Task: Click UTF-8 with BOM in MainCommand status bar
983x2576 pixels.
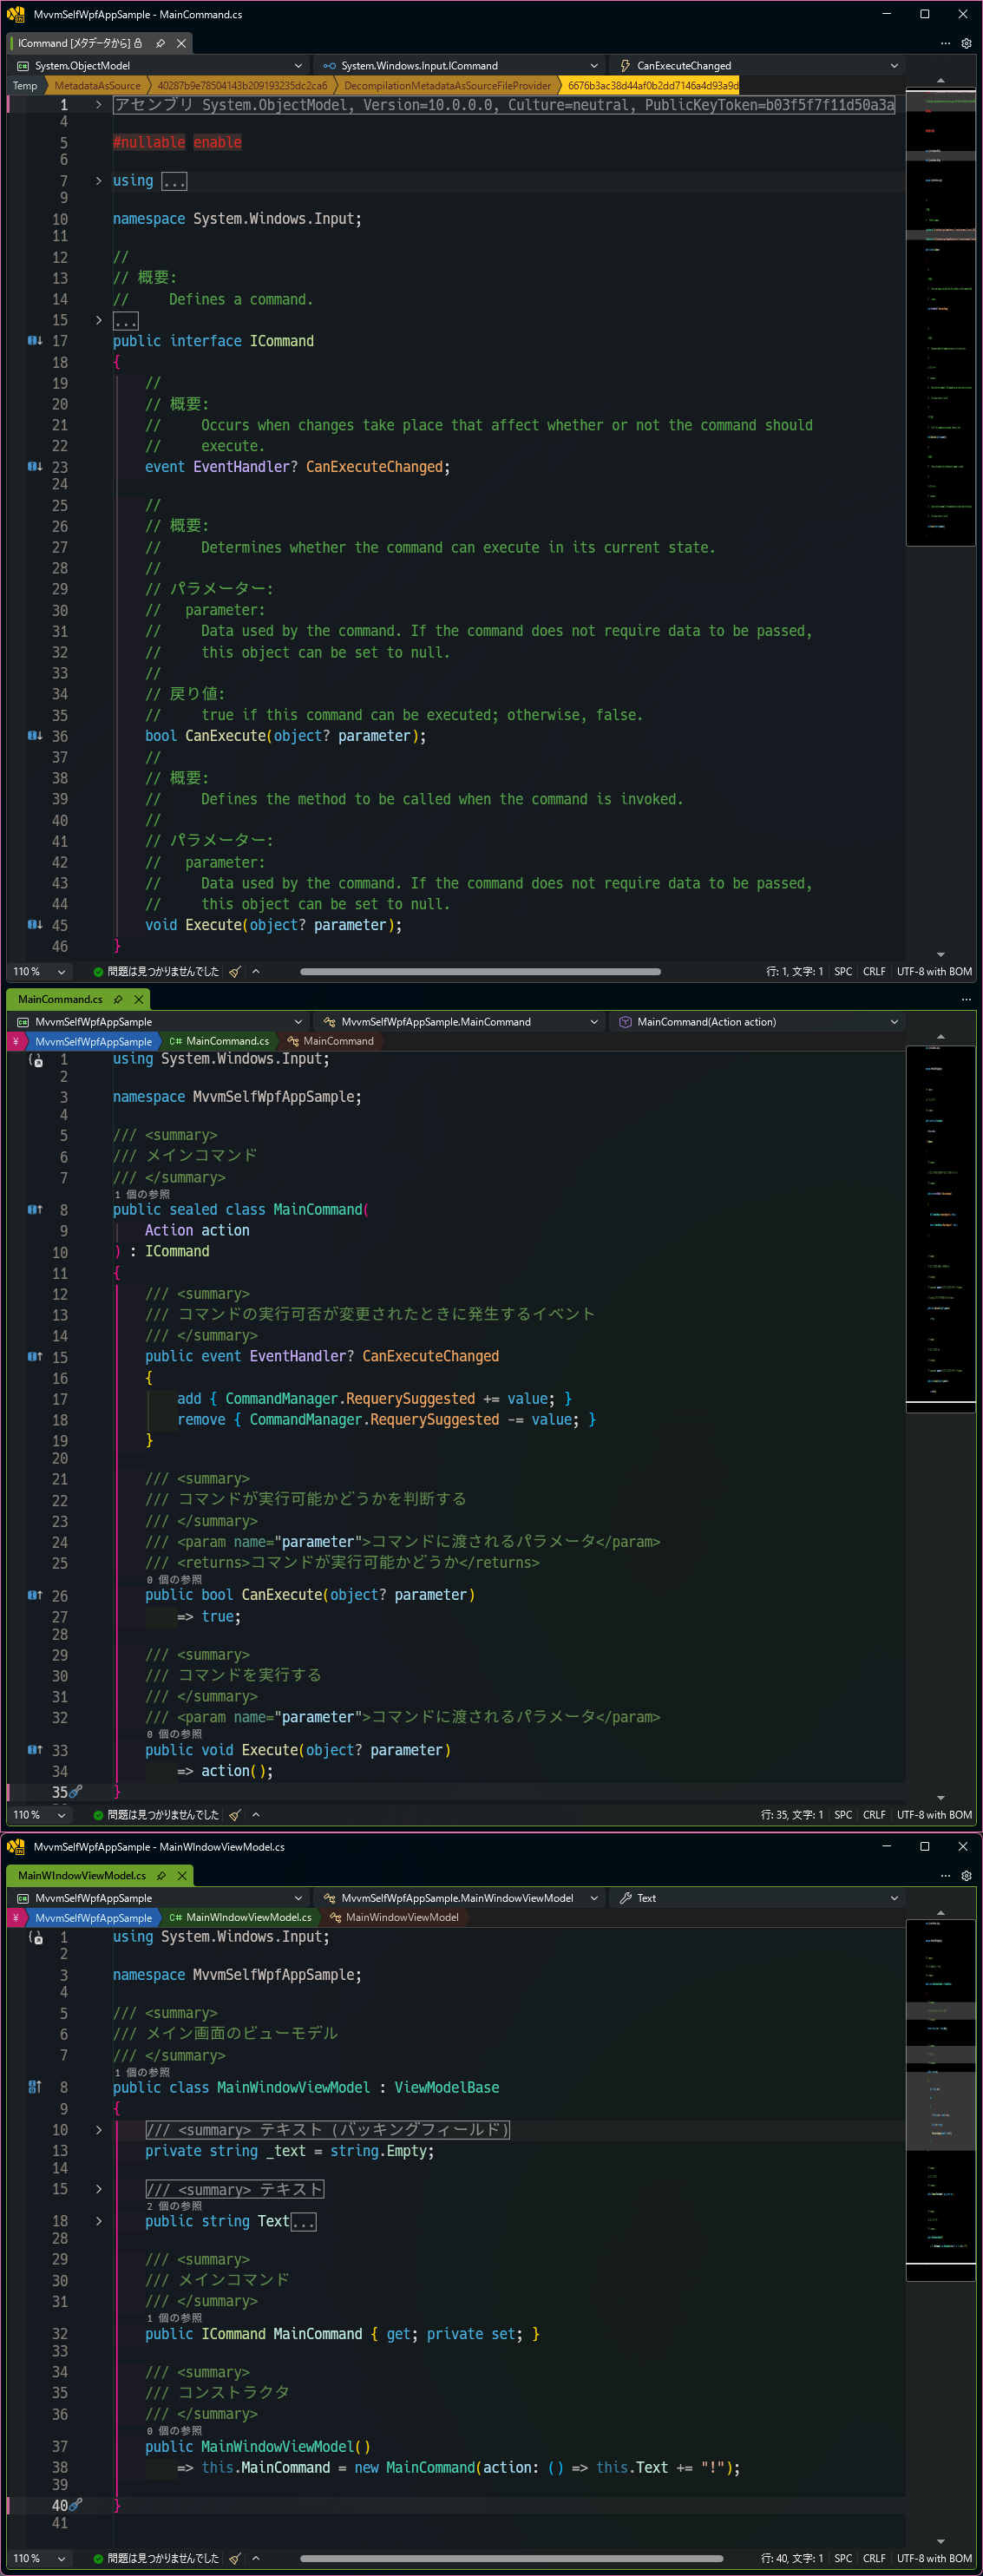Action: pos(934,1814)
